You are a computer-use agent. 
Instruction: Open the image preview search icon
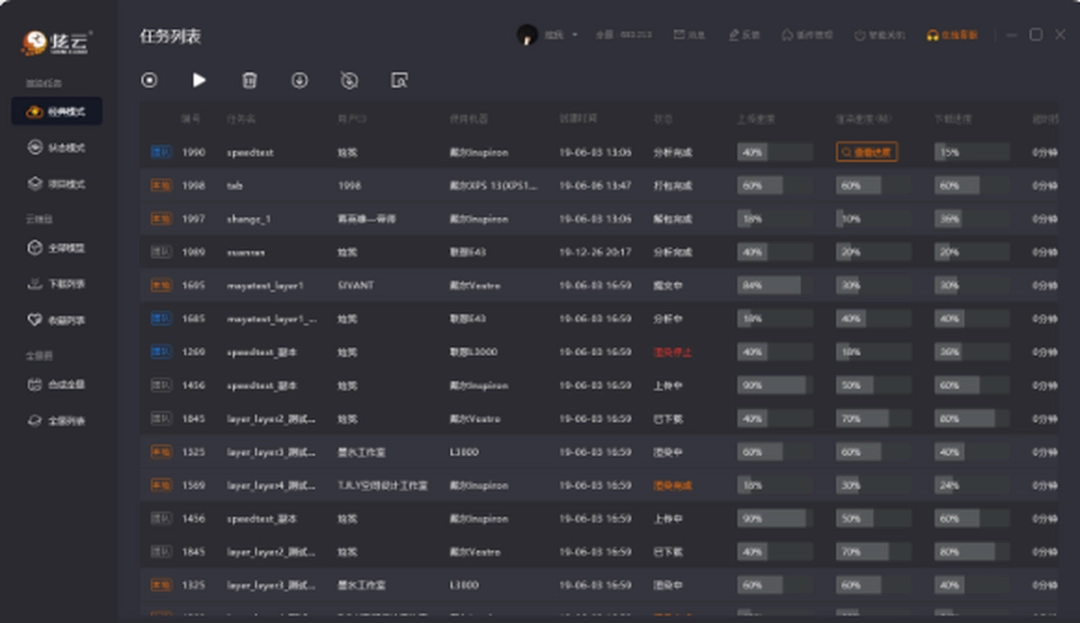tap(399, 80)
